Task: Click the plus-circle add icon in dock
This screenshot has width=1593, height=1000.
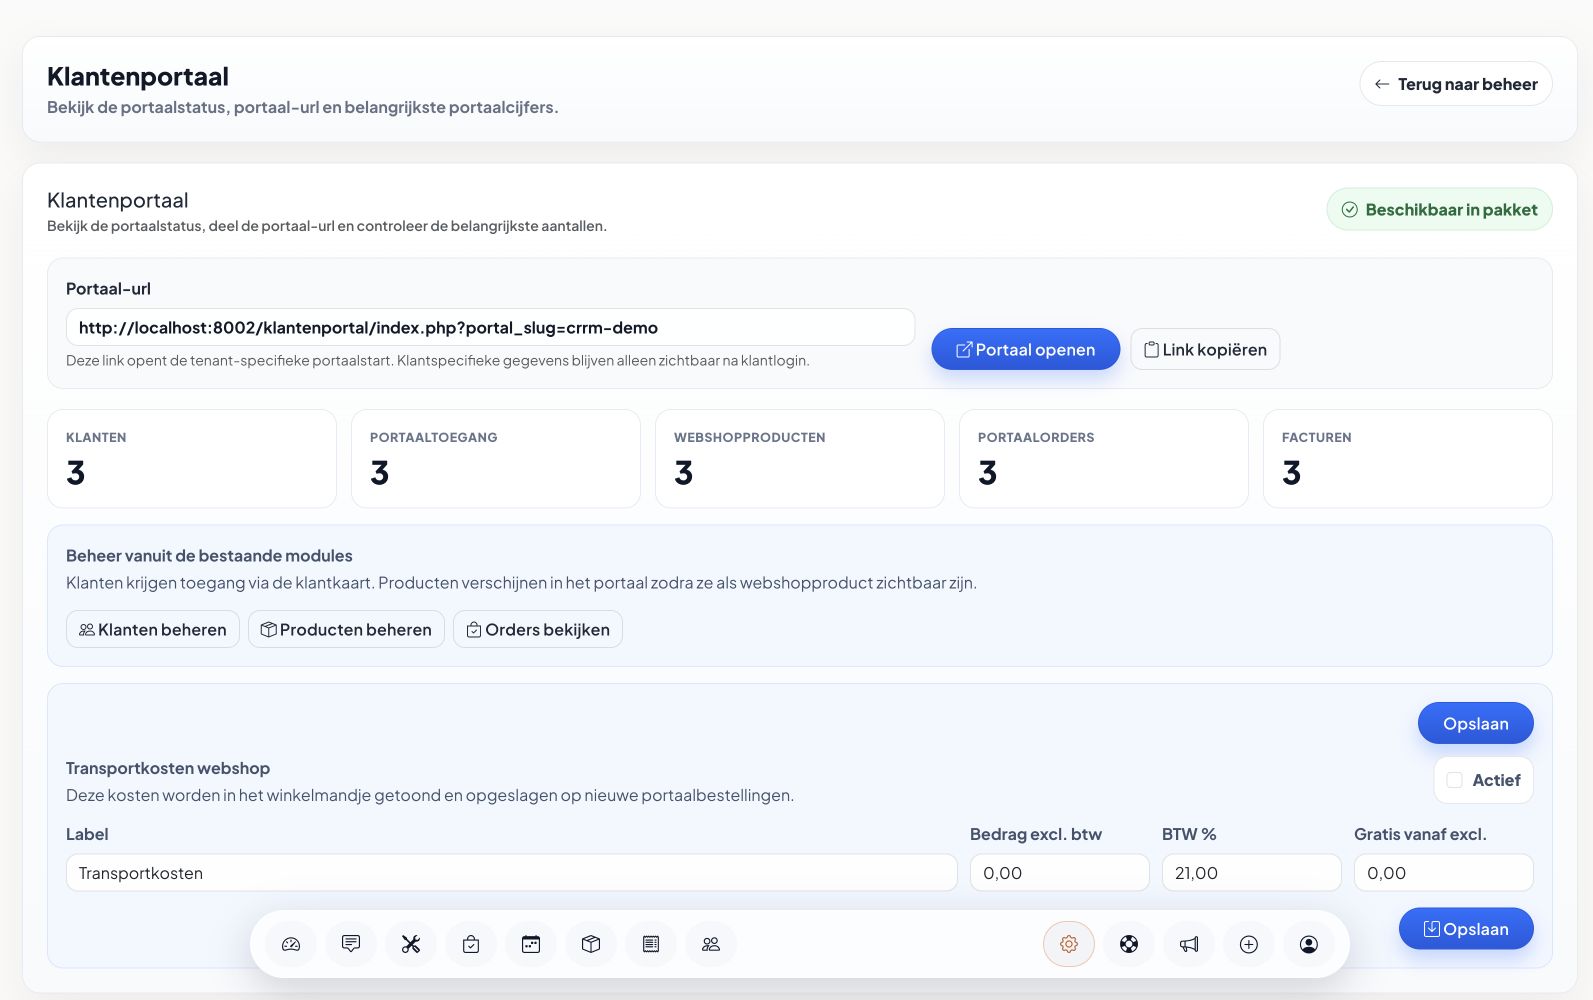Action: point(1249,944)
